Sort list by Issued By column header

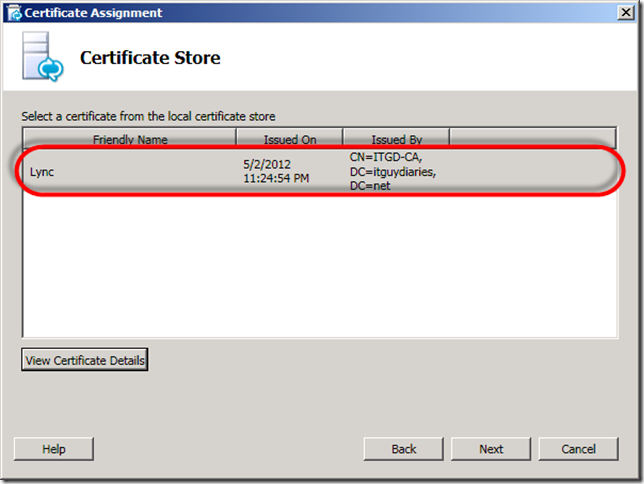pyautogui.click(x=396, y=140)
